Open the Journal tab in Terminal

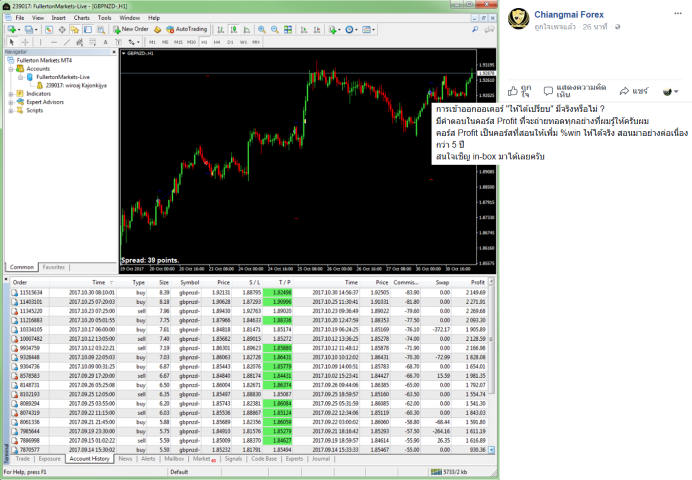321,459
